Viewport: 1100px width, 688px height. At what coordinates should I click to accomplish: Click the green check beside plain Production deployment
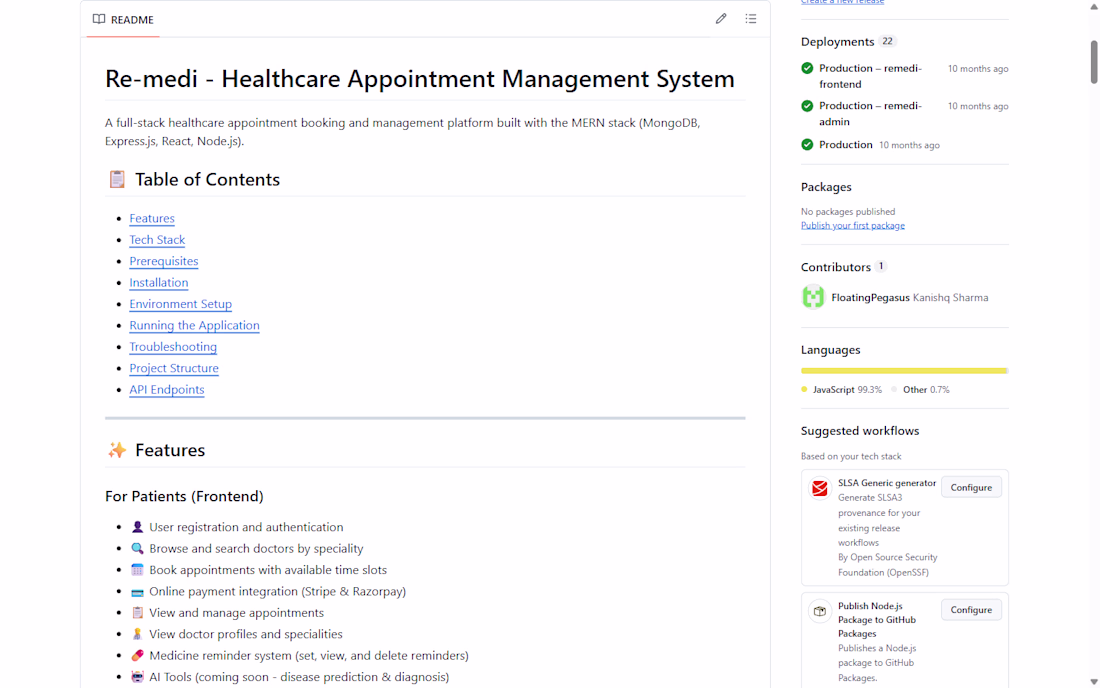[807, 144]
